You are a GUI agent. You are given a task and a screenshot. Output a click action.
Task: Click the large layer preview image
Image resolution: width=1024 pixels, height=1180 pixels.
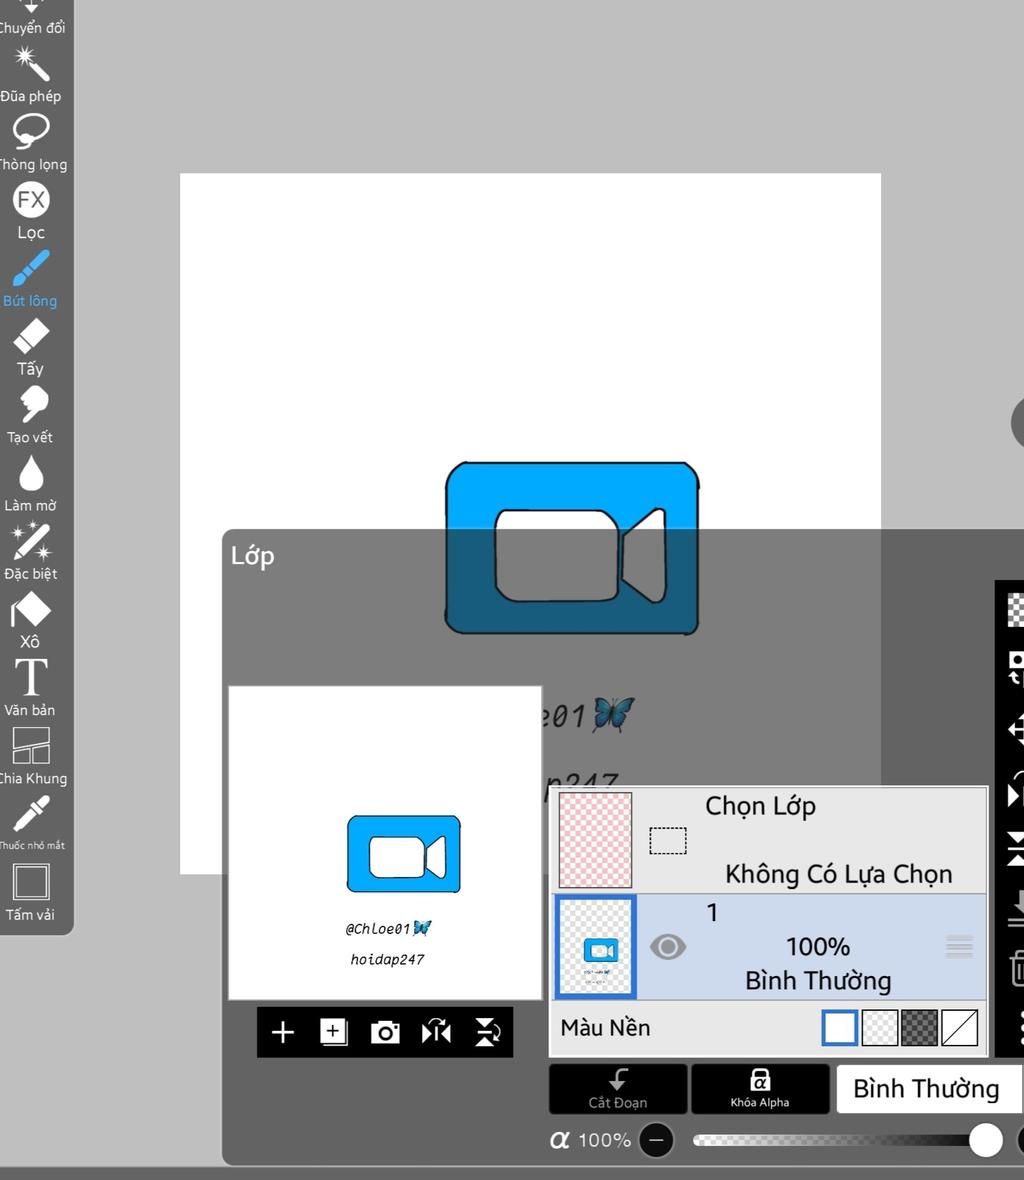coord(385,843)
